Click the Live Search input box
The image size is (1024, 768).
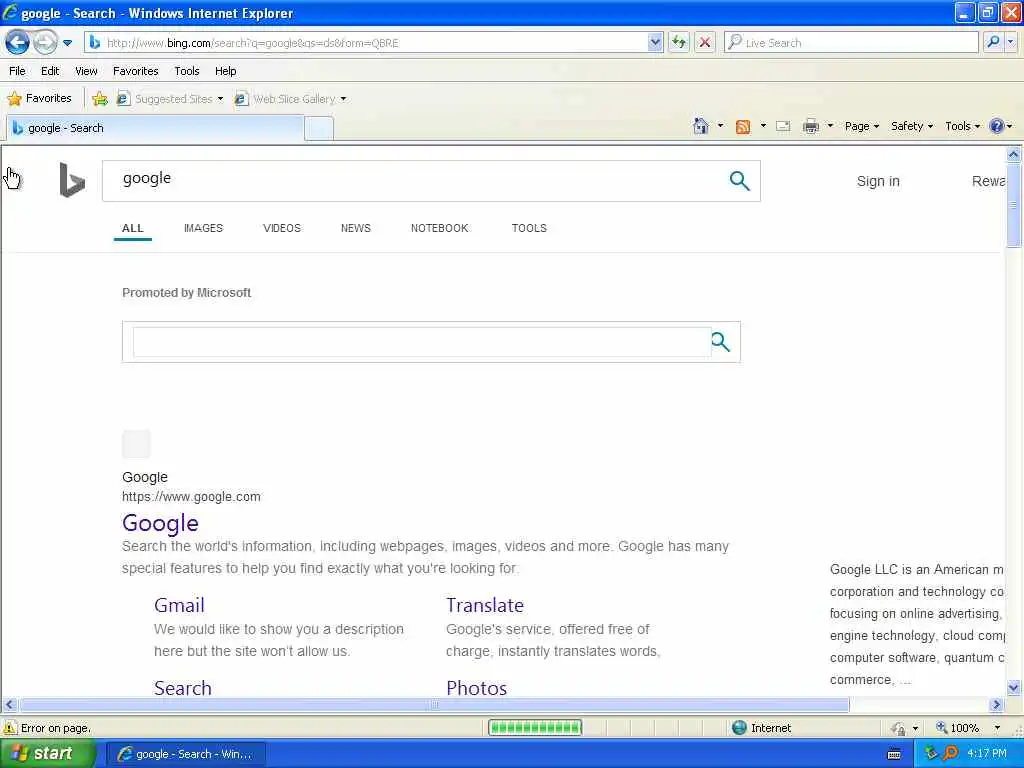tap(851, 43)
